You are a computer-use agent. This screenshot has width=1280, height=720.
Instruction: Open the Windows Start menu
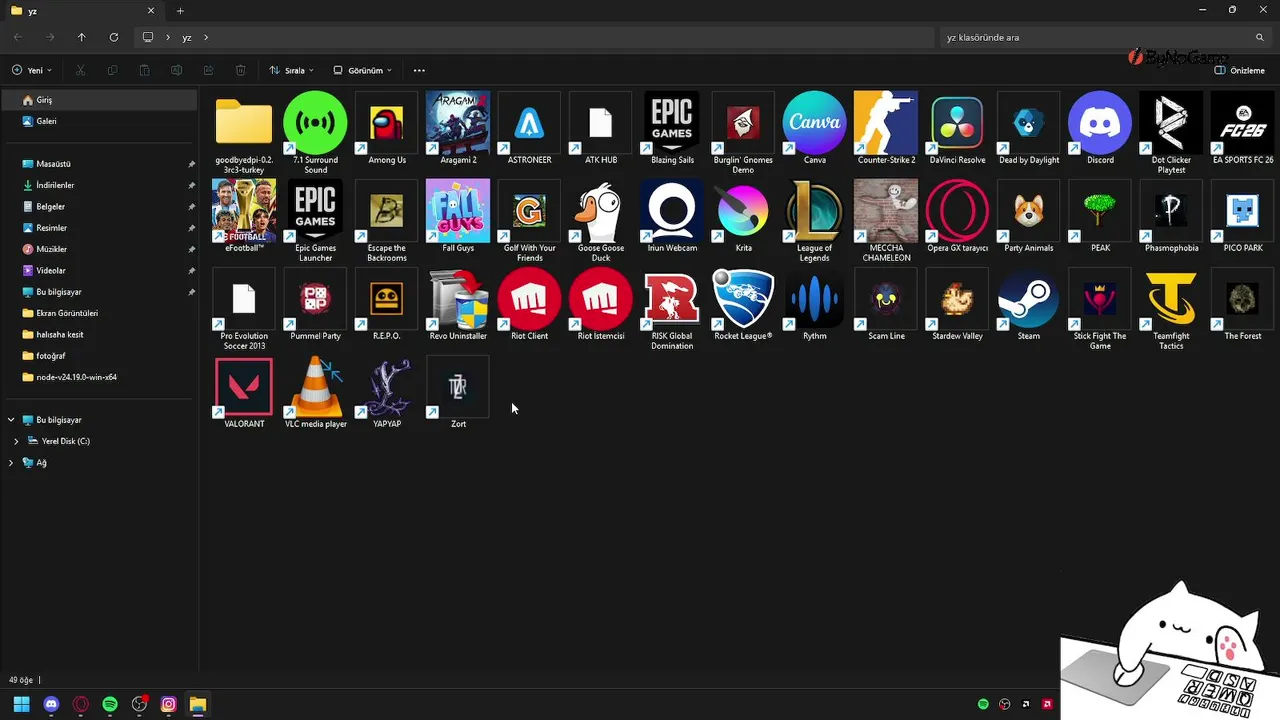pyautogui.click(x=21, y=704)
